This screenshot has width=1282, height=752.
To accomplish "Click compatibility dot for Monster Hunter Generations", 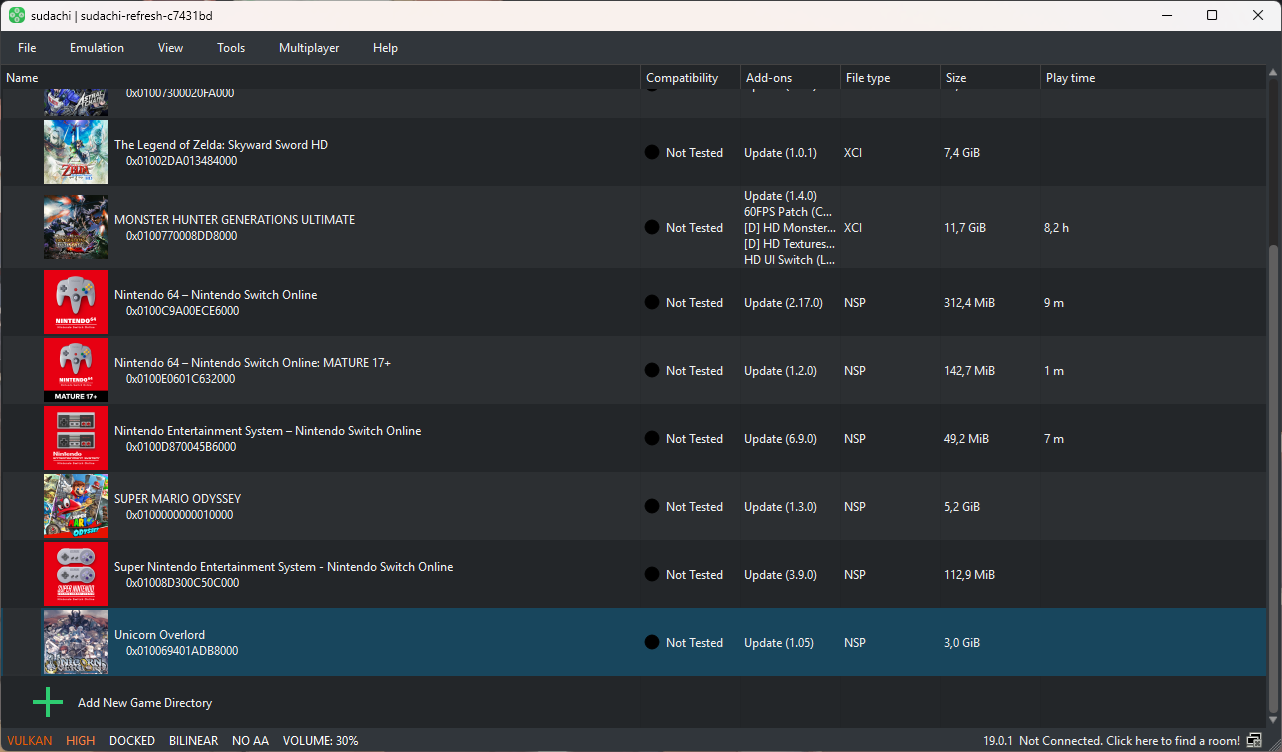I will (x=652, y=228).
